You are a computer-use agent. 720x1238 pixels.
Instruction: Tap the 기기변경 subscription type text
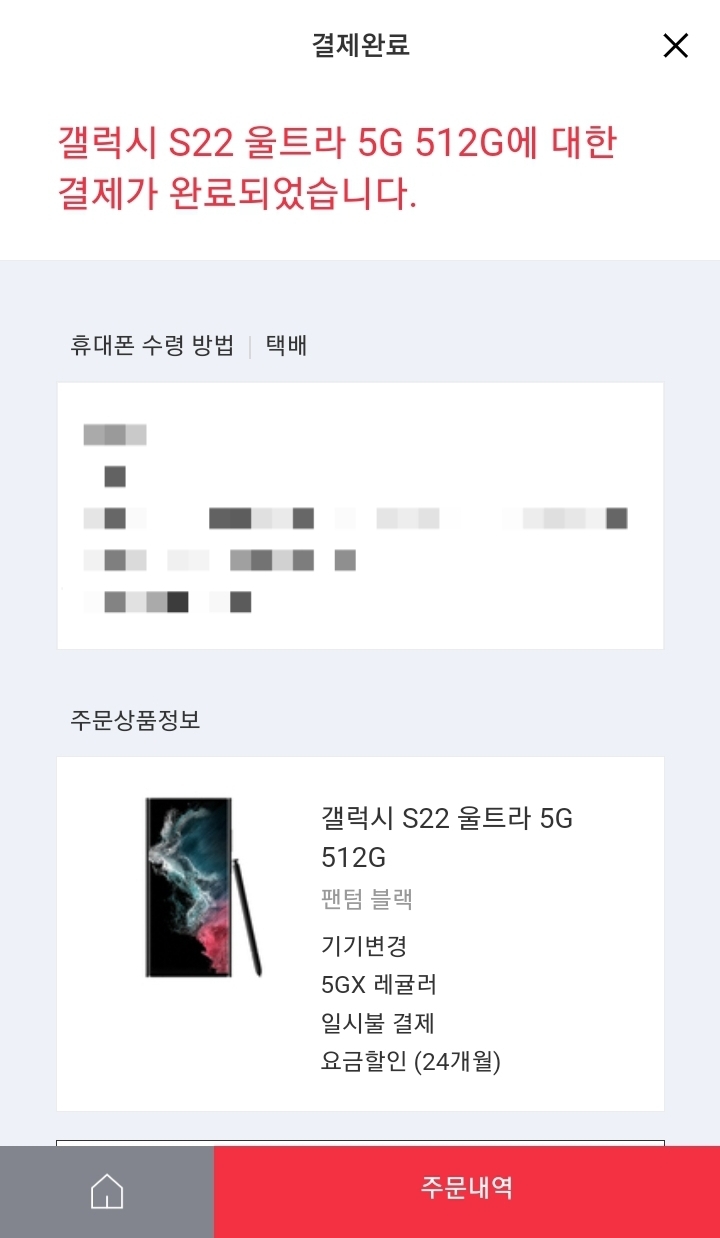364,946
